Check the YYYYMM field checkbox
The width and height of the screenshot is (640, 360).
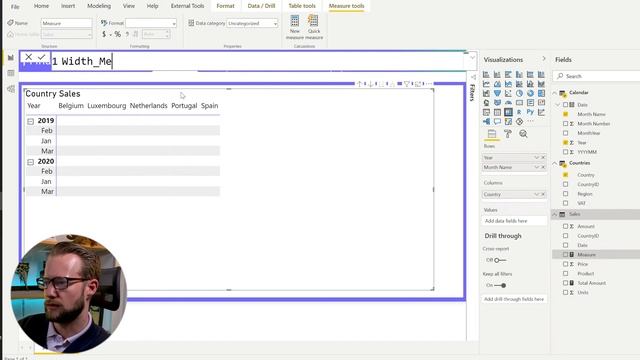(x=565, y=151)
